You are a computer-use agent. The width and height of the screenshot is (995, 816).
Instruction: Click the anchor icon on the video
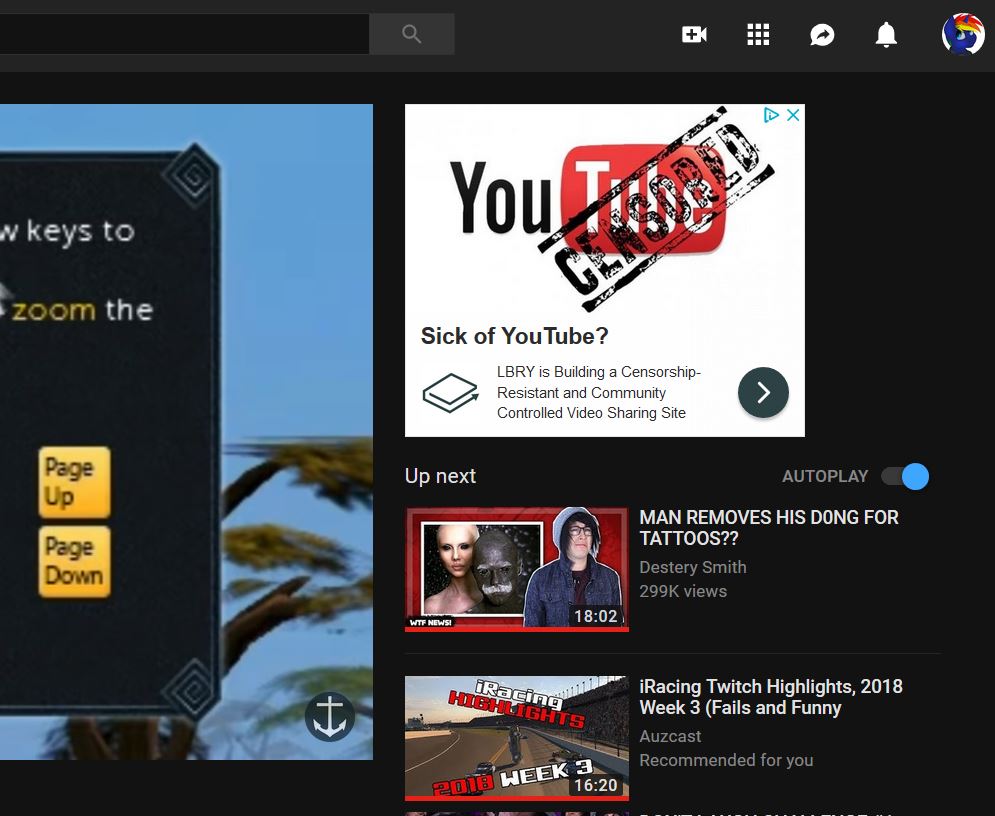pyautogui.click(x=330, y=717)
